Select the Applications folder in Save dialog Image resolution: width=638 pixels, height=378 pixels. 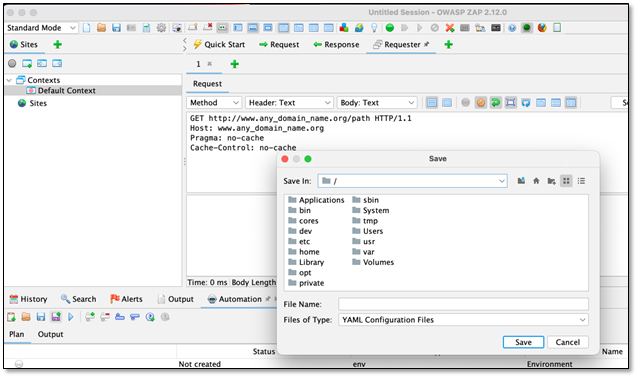[316, 200]
